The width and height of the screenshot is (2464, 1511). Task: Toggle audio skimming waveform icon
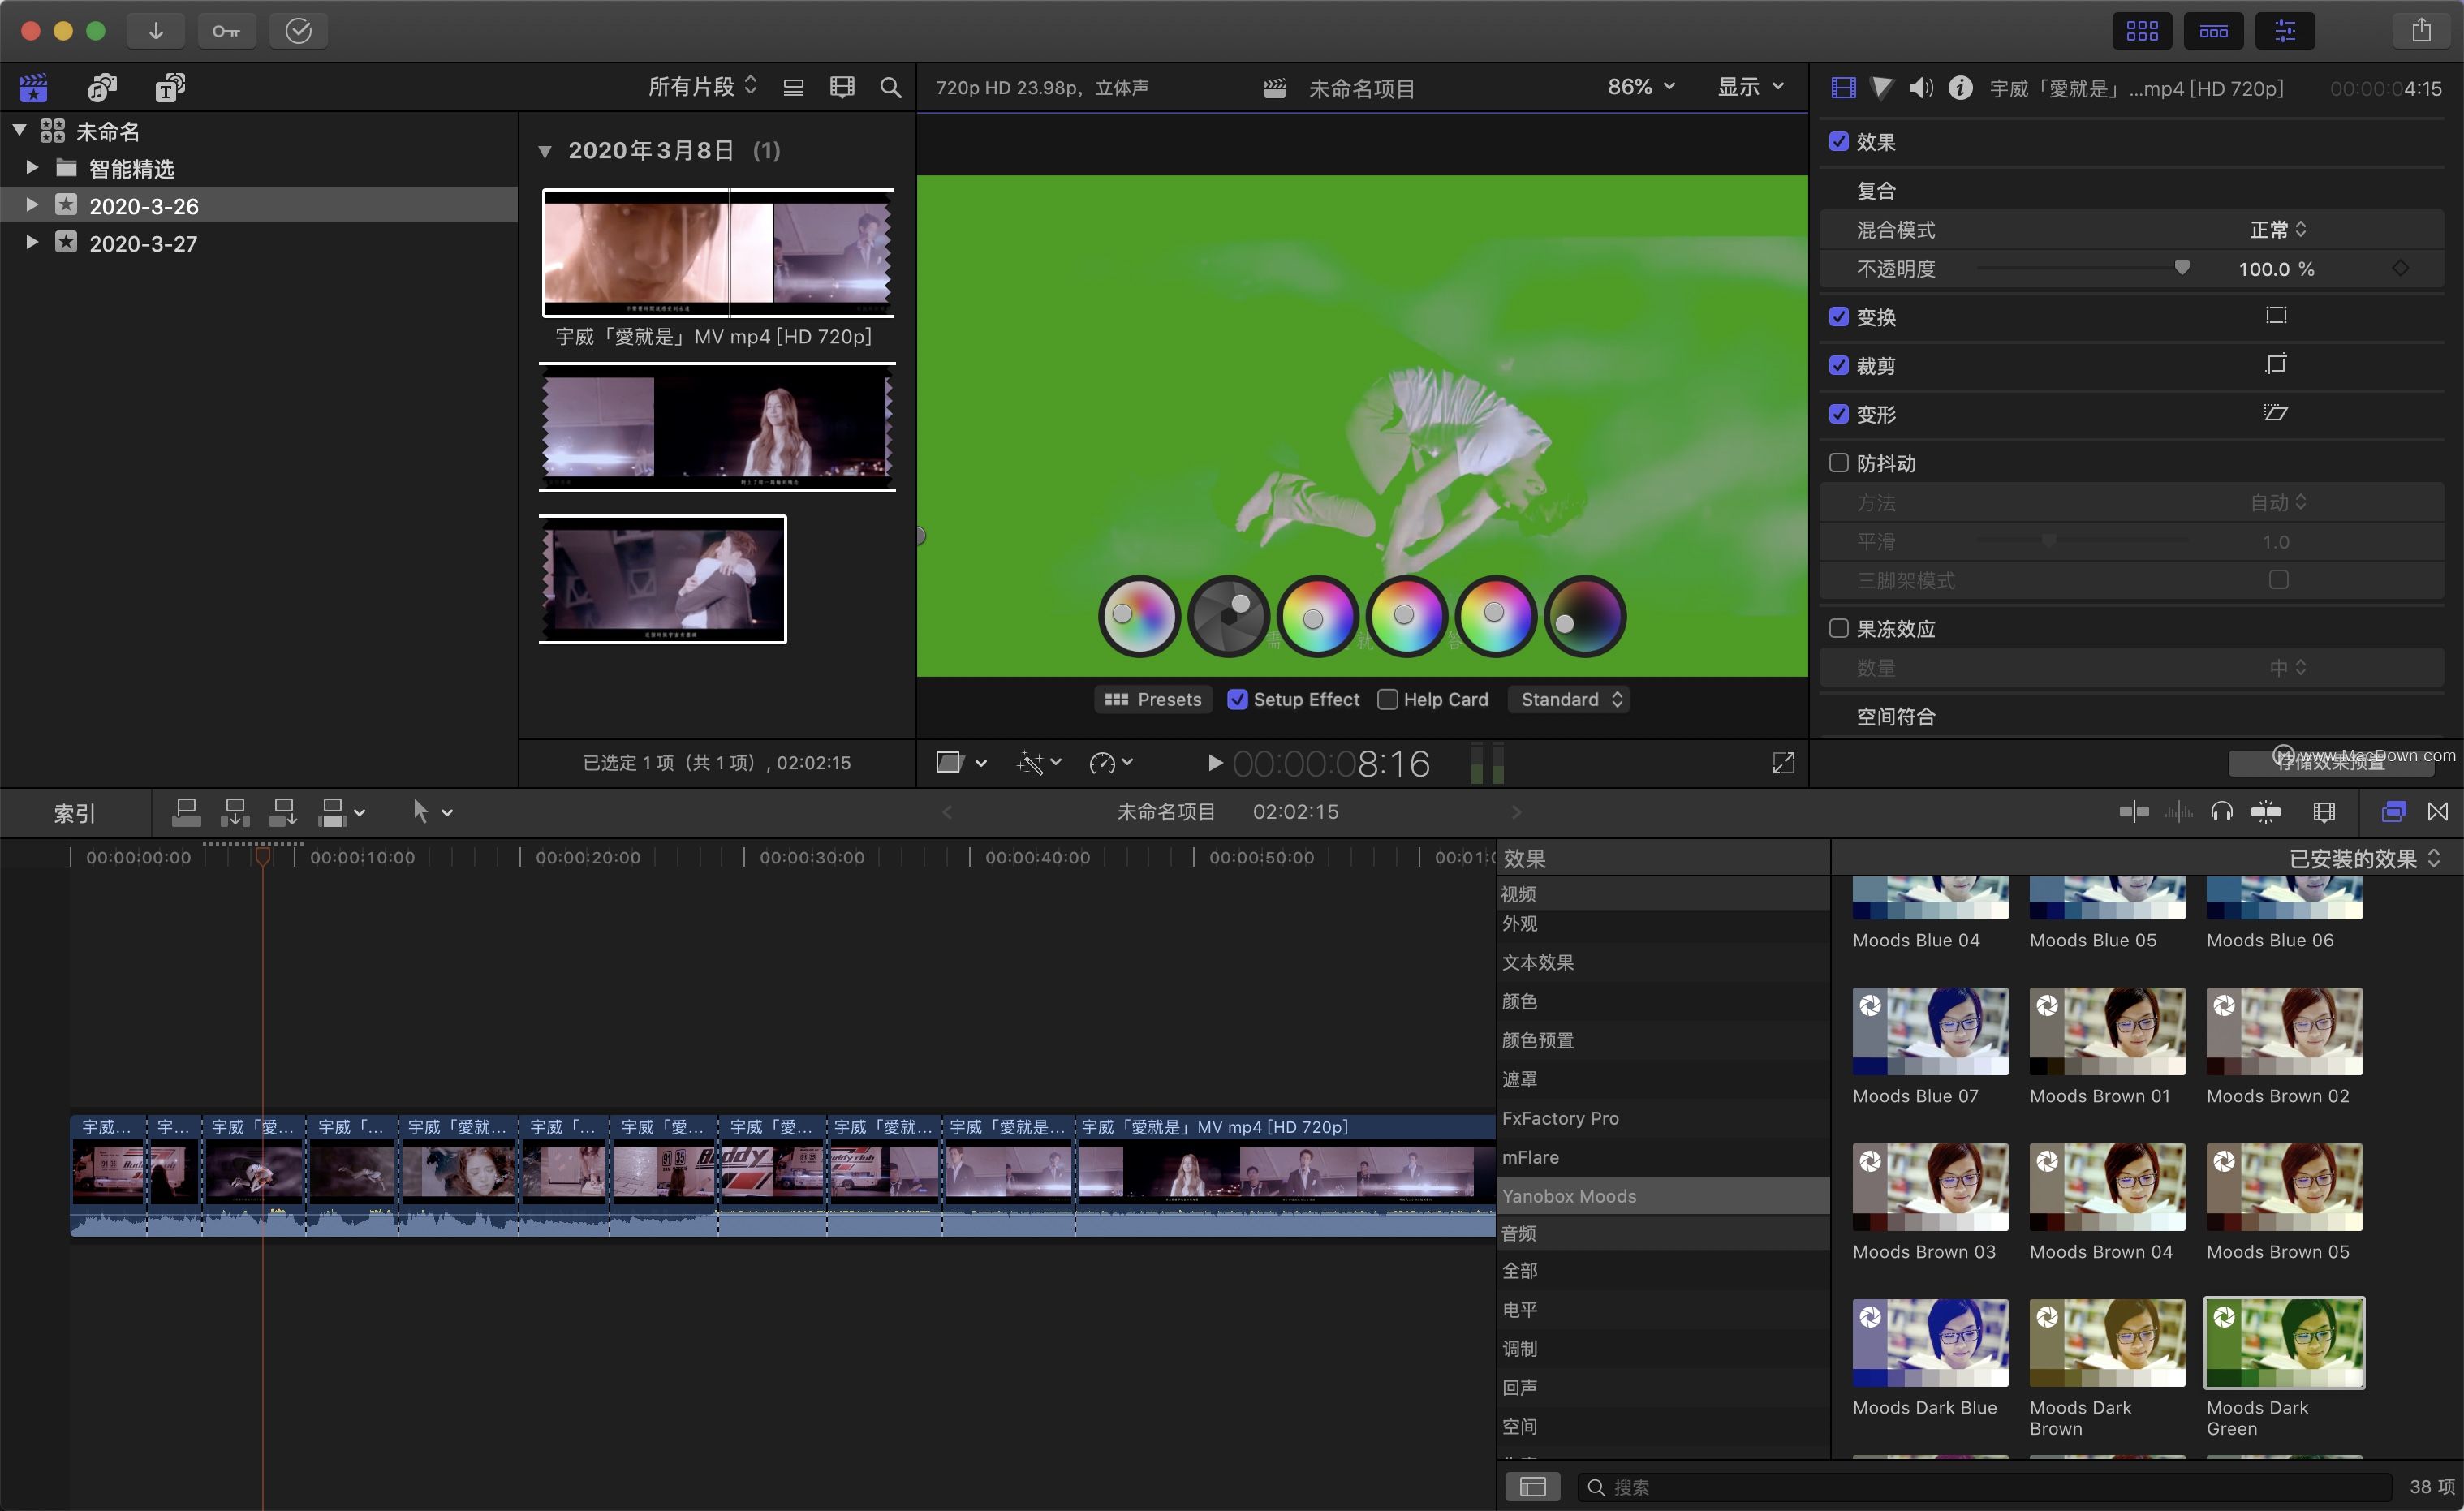click(2178, 812)
